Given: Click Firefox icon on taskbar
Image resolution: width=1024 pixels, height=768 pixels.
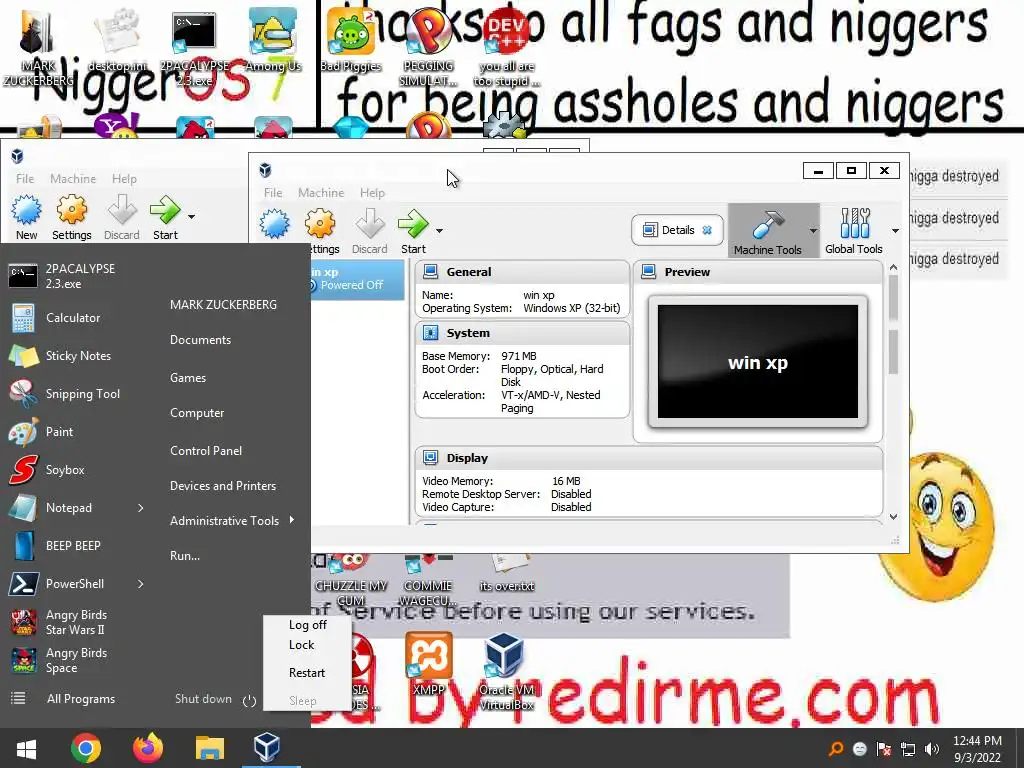Looking at the screenshot, I should (x=148, y=748).
